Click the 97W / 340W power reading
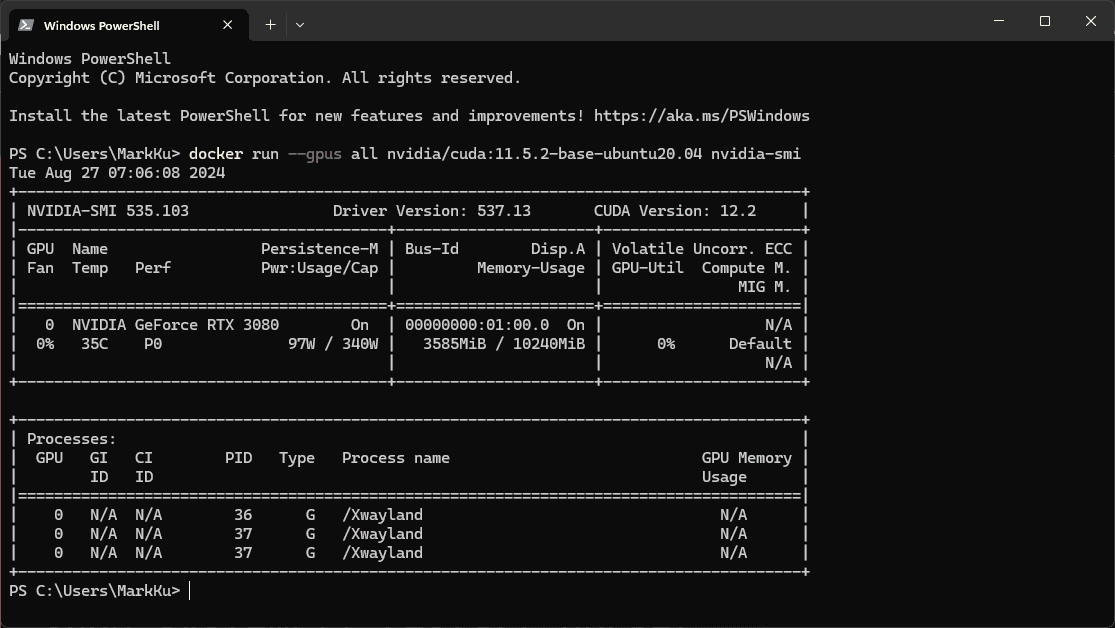Image resolution: width=1115 pixels, height=628 pixels. click(x=332, y=344)
